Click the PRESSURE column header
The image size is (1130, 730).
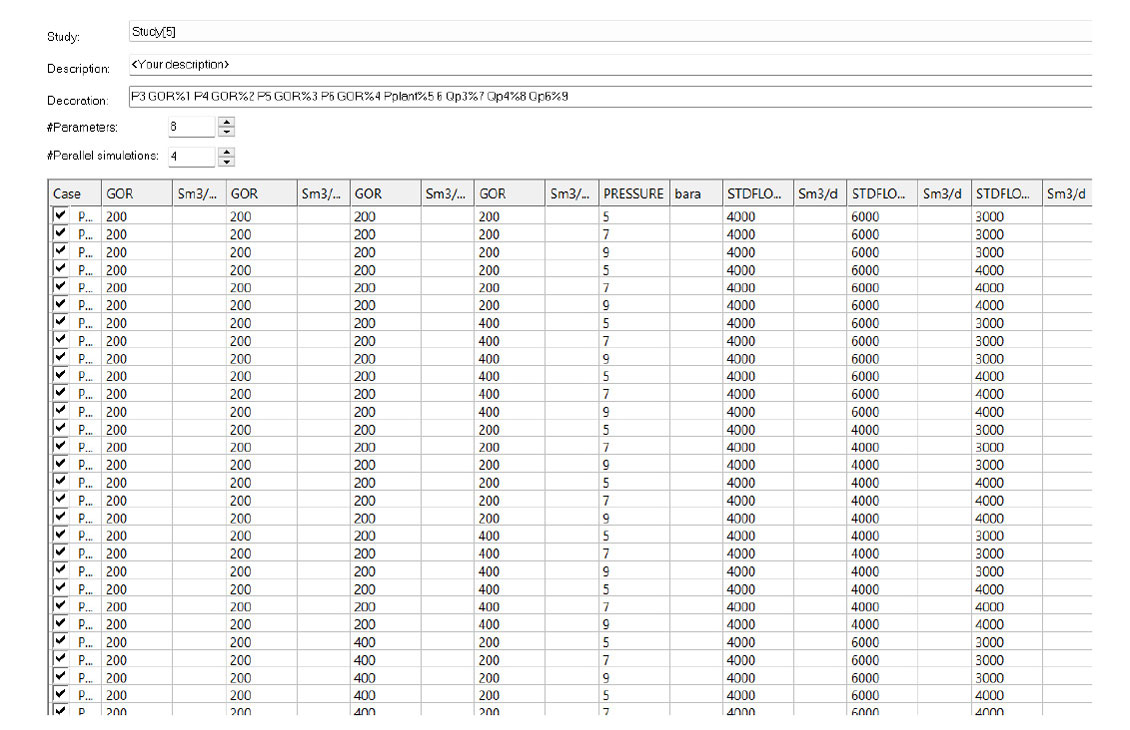pos(634,194)
